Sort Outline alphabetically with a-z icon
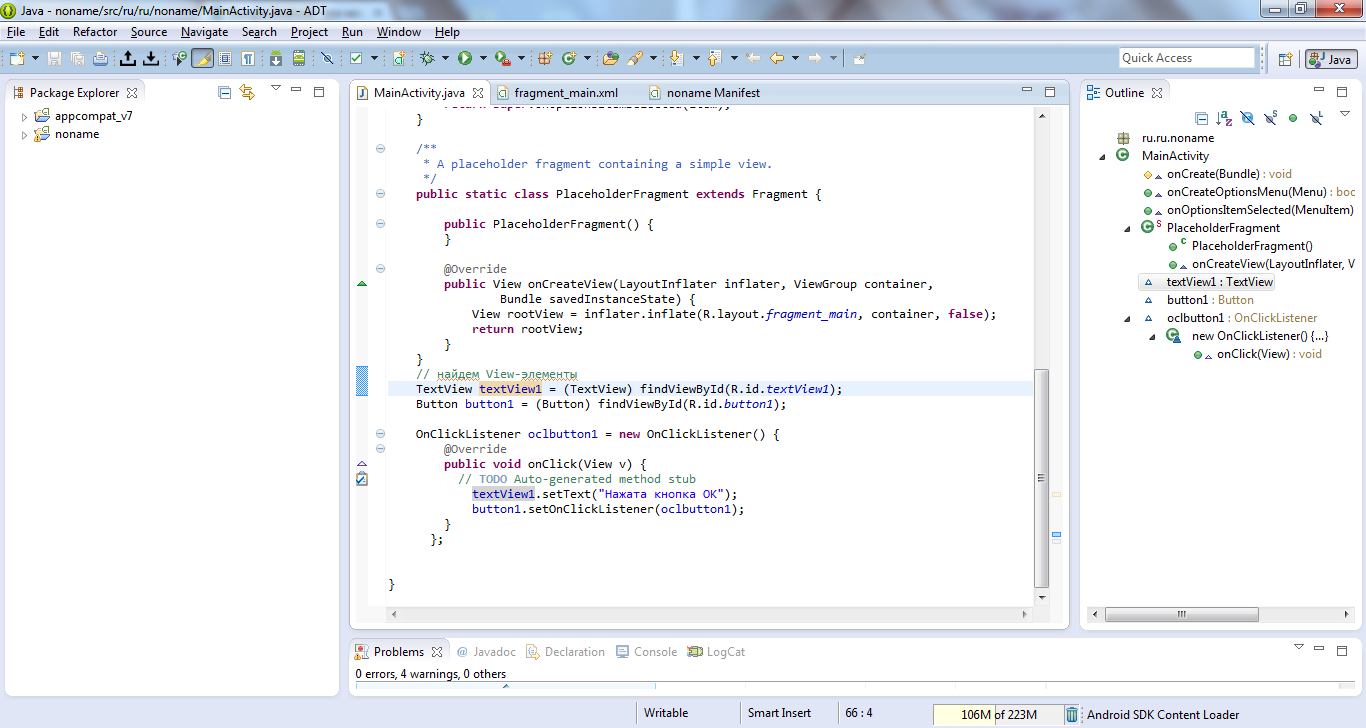 (x=1224, y=118)
